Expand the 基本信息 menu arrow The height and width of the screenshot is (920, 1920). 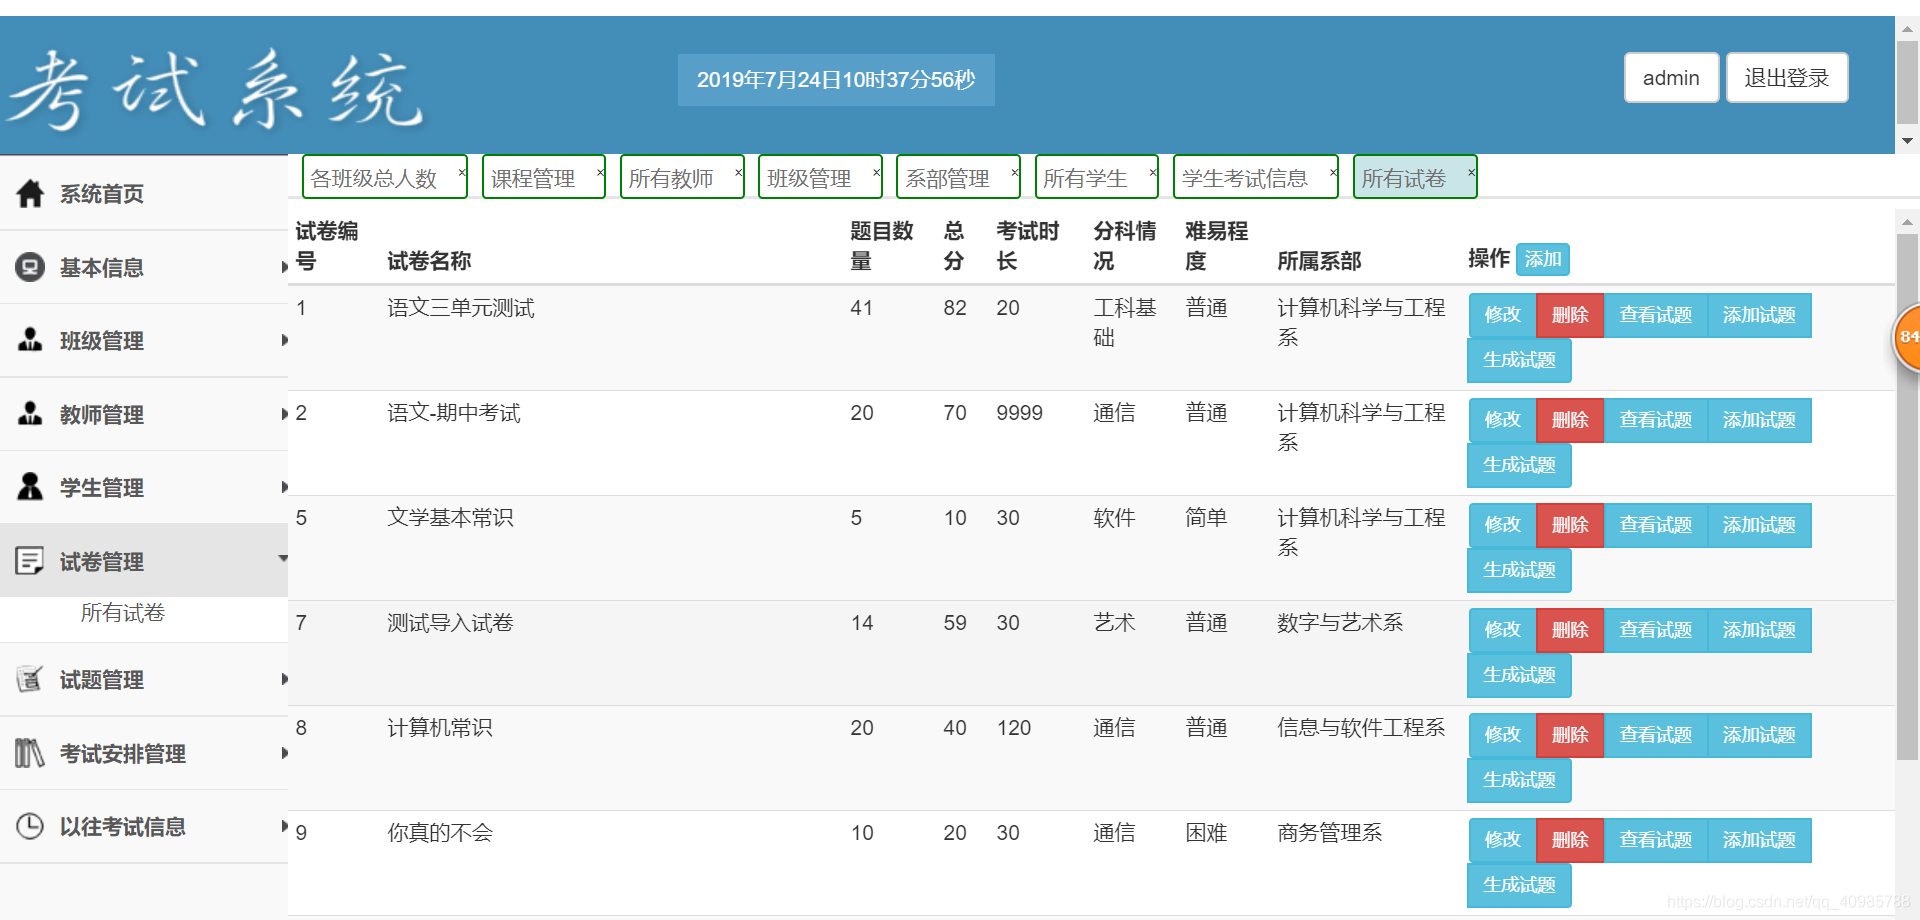[284, 267]
